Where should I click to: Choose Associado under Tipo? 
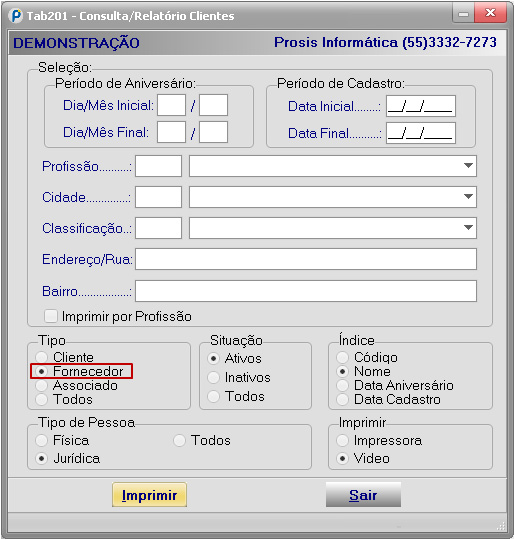pyautogui.click(x=42, y=385)
